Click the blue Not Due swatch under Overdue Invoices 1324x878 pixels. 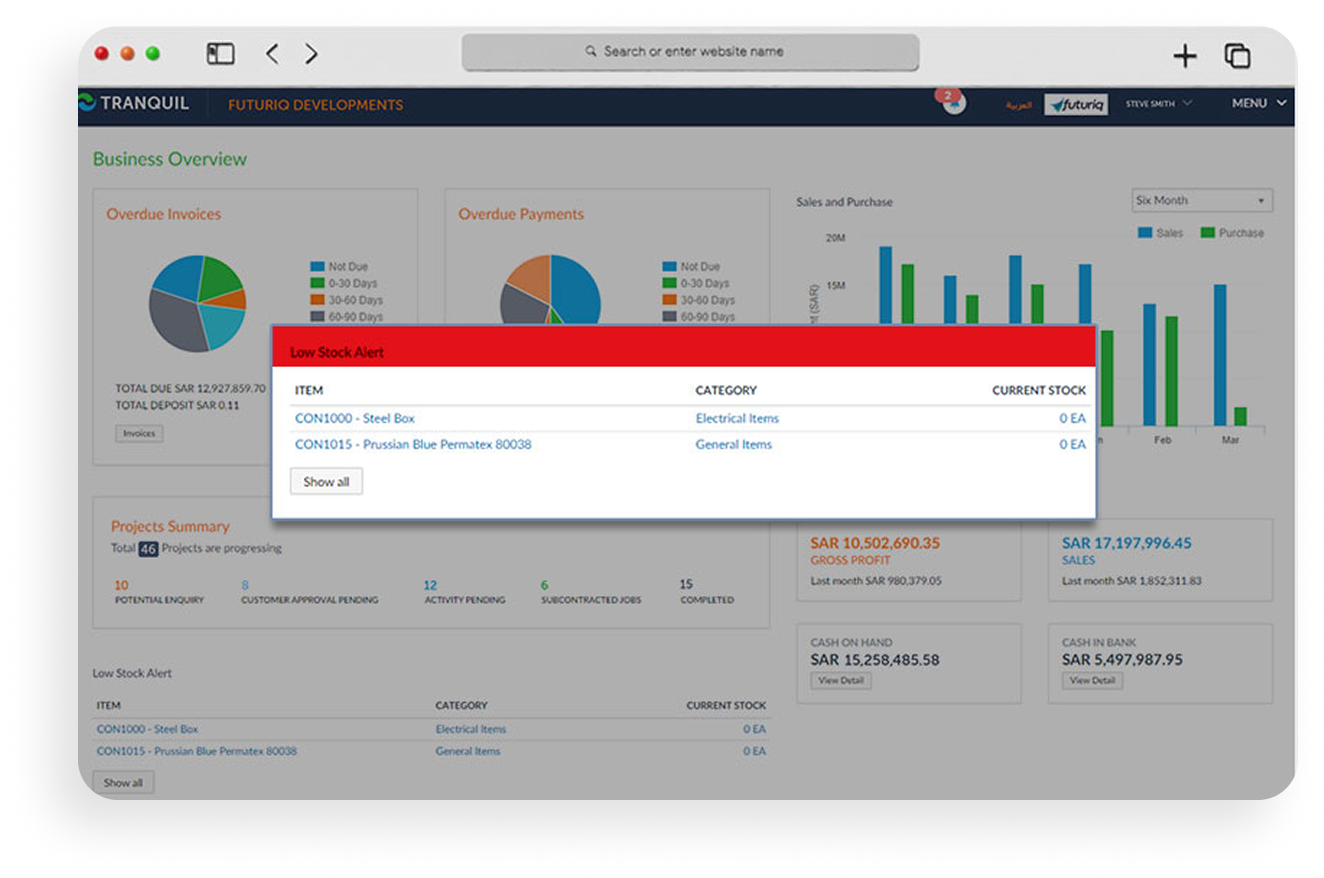317,267
